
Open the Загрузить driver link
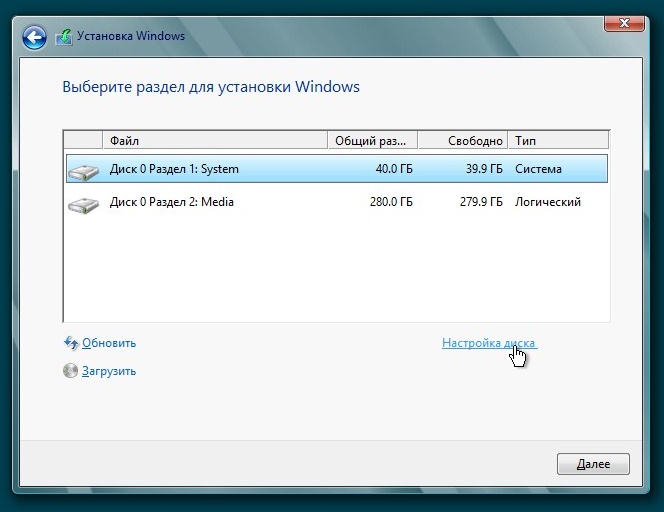tap(109, 371)
